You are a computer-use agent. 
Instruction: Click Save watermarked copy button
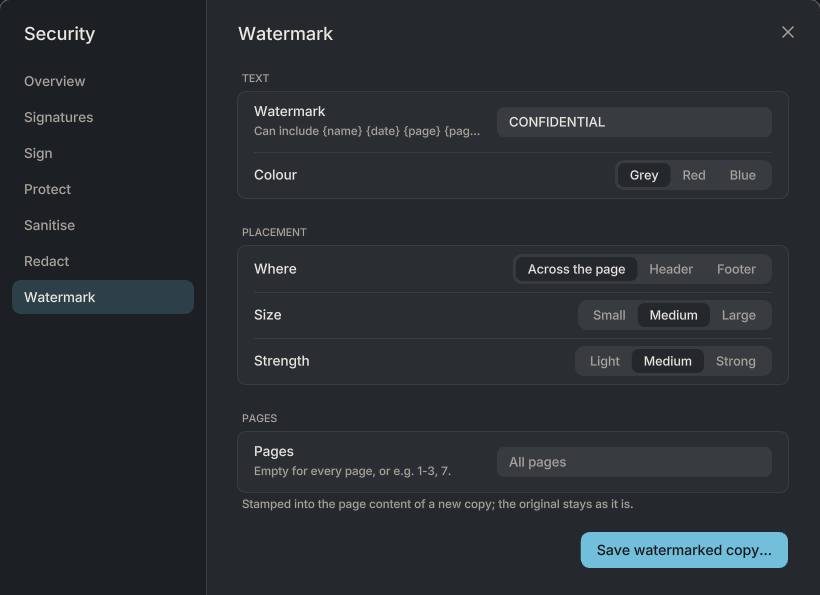point(684,550)
